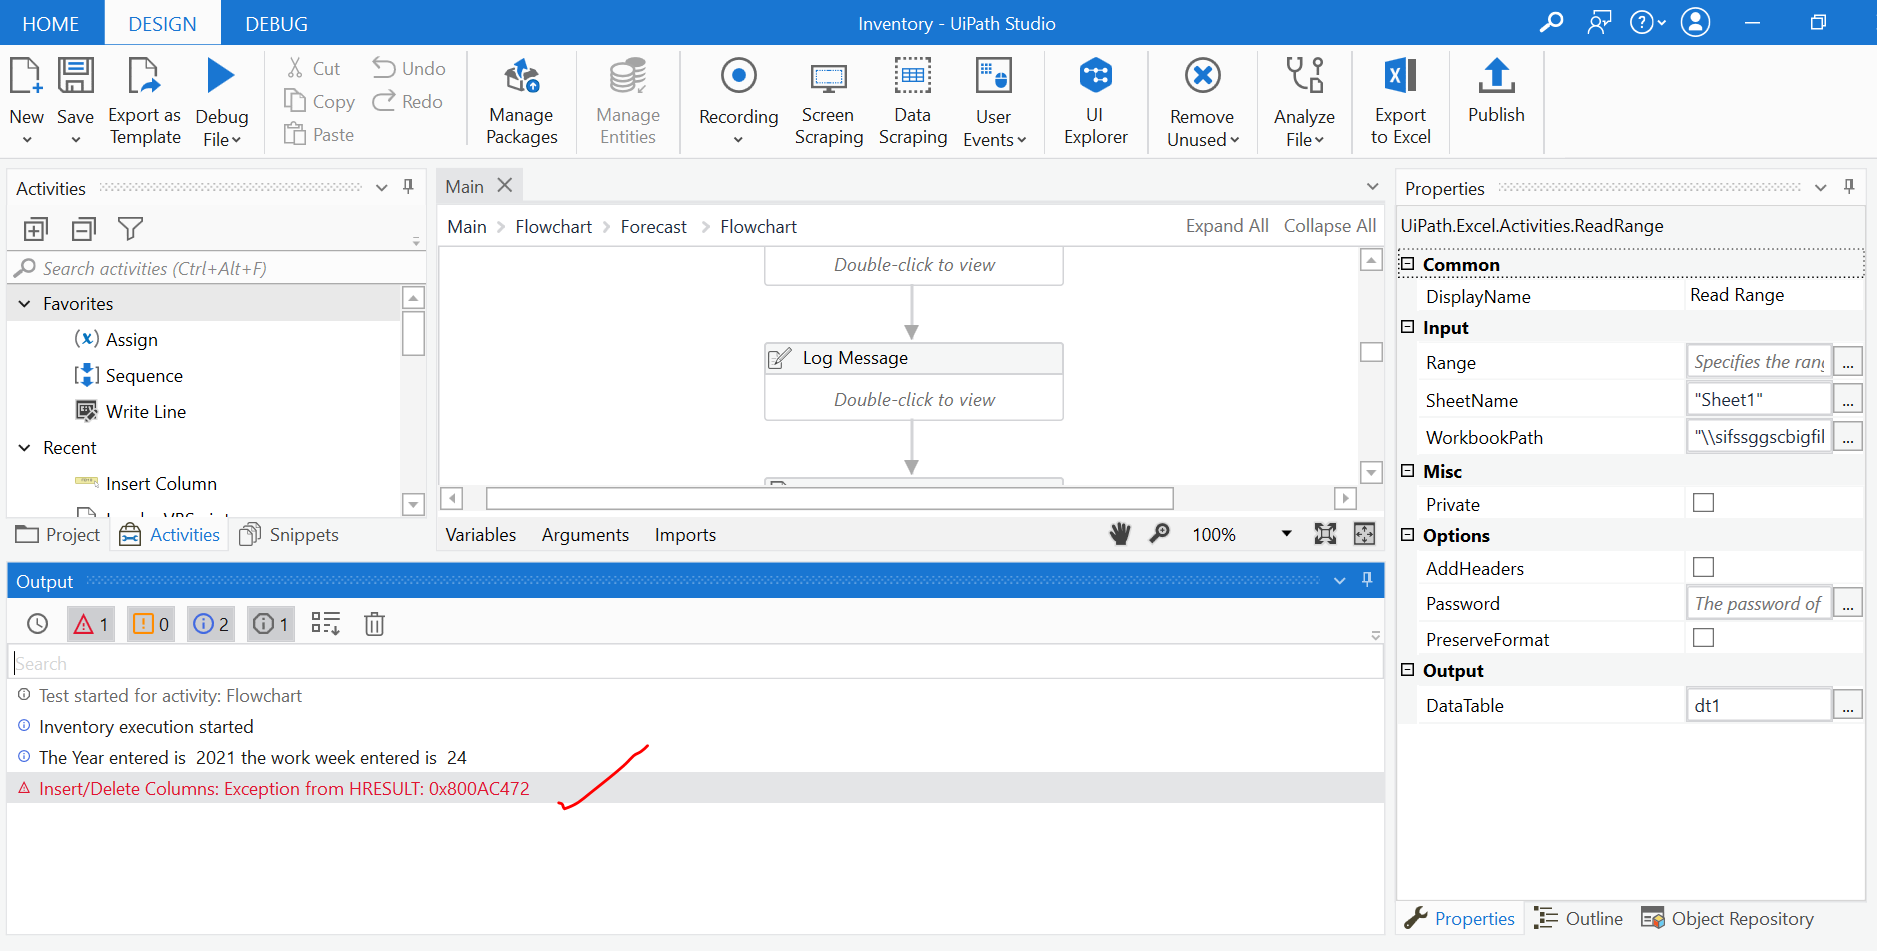Toggle error messages filter in Output
The width and height of the screenshot is (1877, 951).
coord(91,624)
